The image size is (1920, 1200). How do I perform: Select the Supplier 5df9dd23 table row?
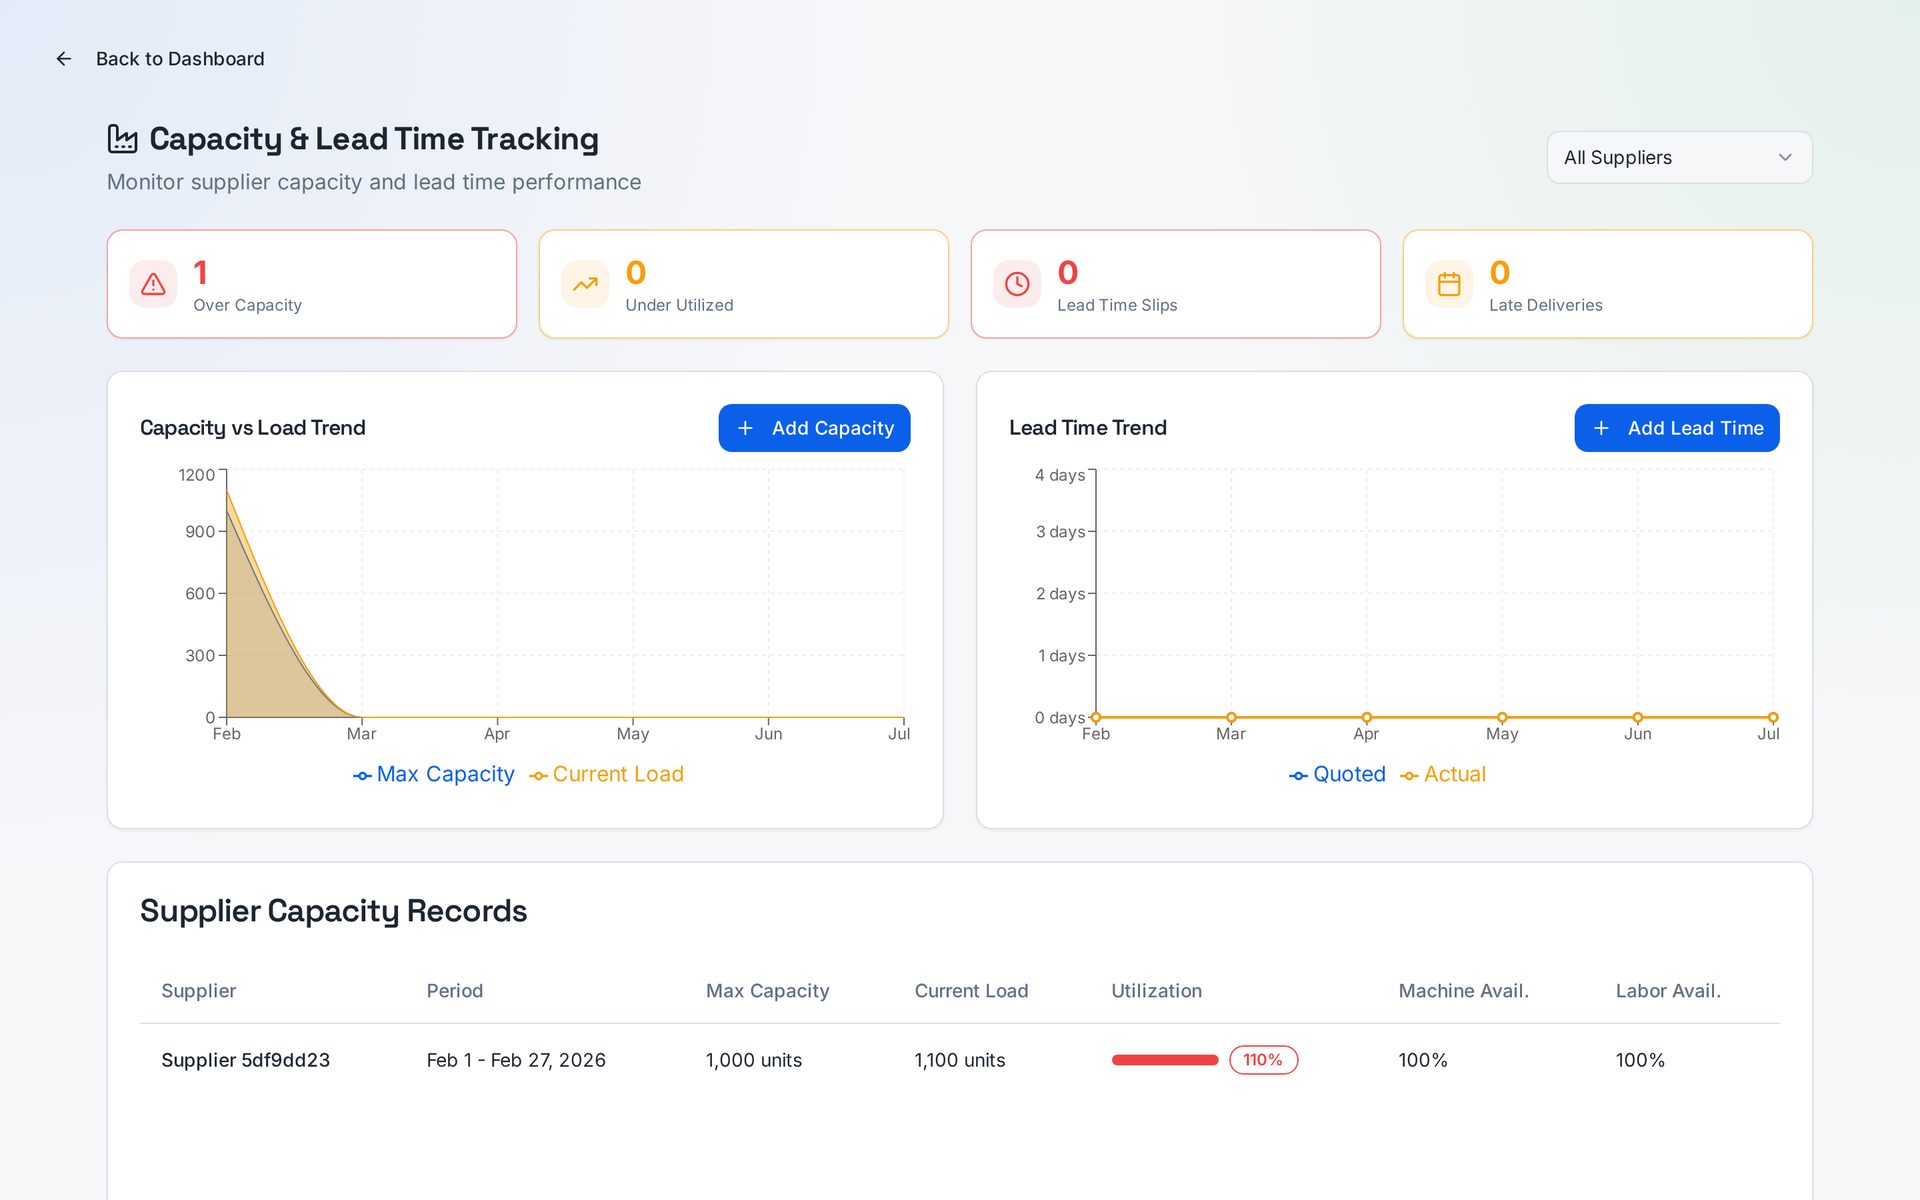coord(960,1060)
